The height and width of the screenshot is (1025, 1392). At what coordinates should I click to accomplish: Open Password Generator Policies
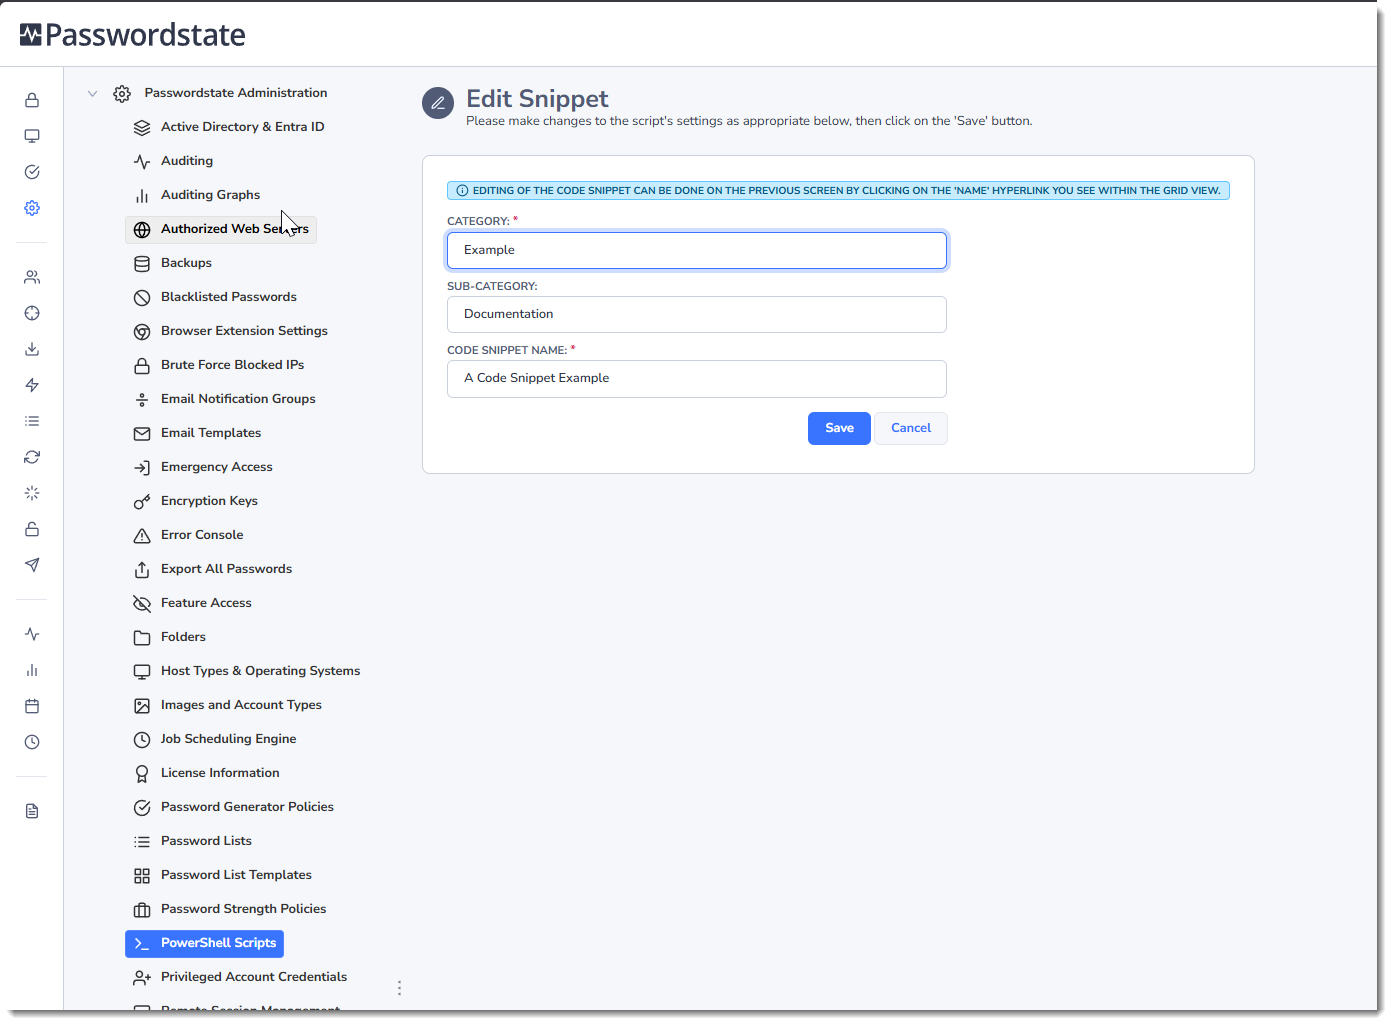(247, 807)
